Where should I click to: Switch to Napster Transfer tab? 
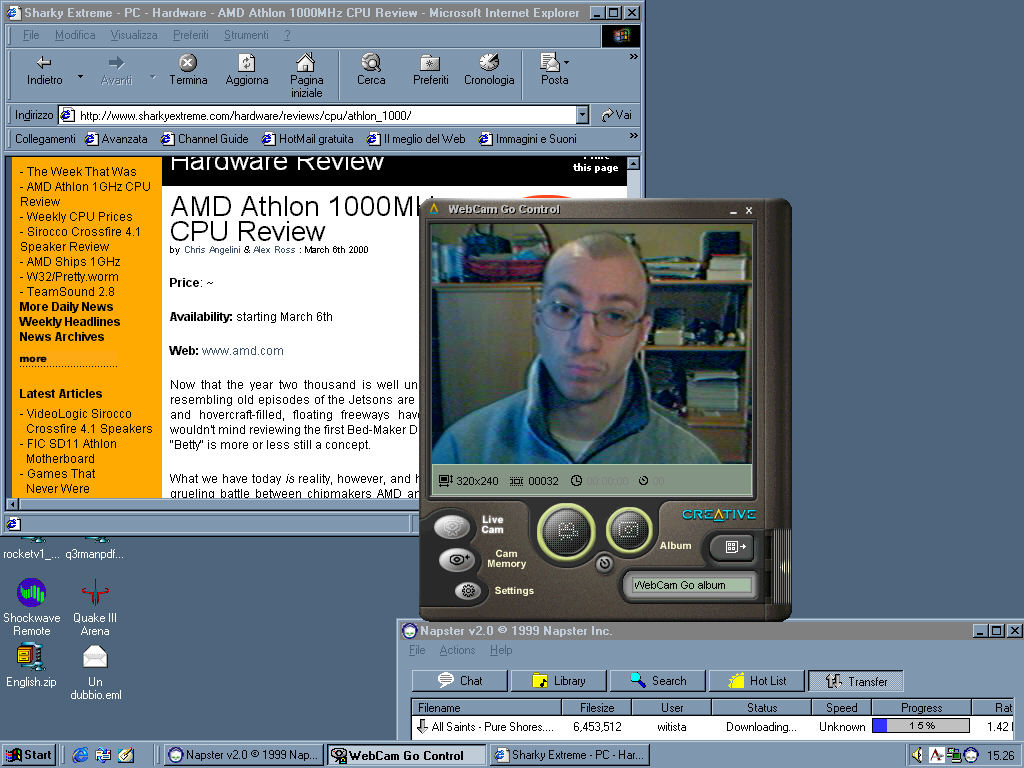coord(856,680)
